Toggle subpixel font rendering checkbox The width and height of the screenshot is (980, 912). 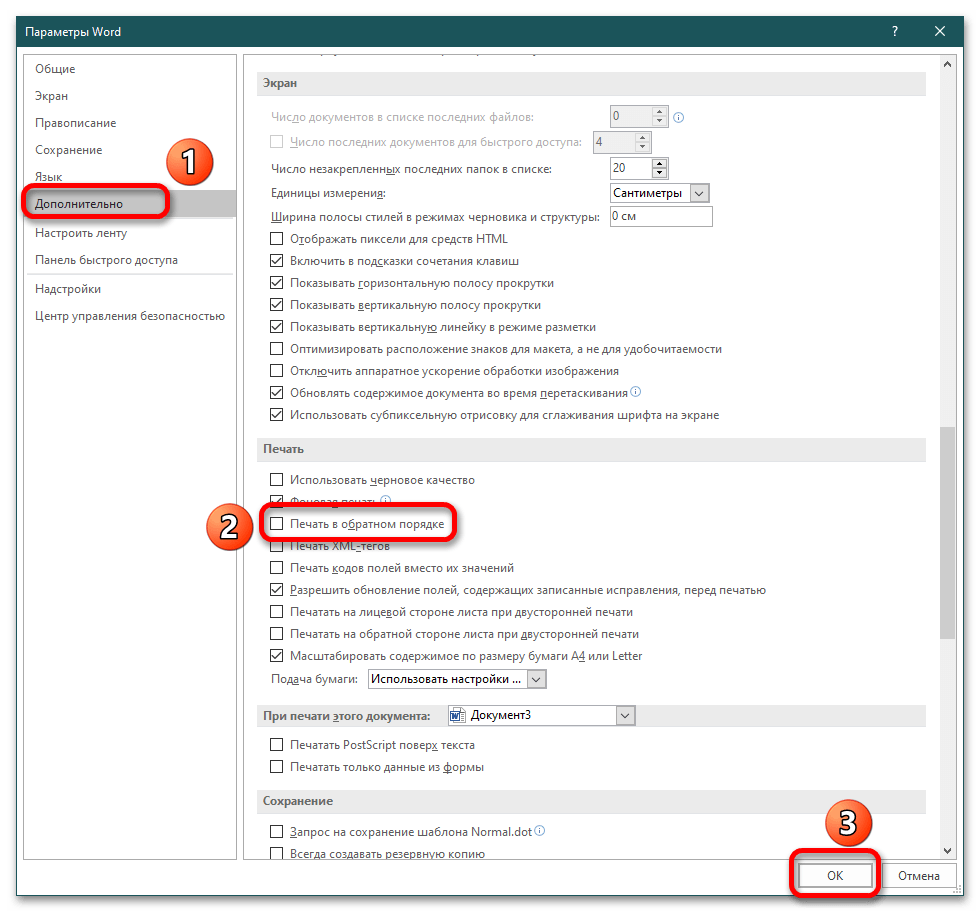276,414
